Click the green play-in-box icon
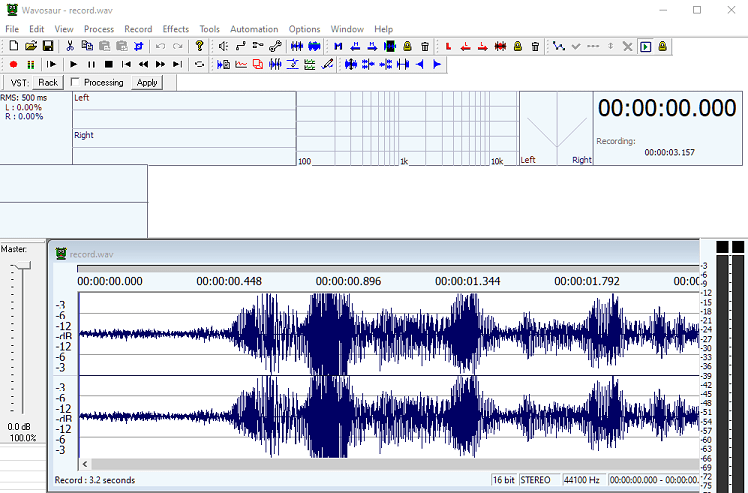 point(645,46)
